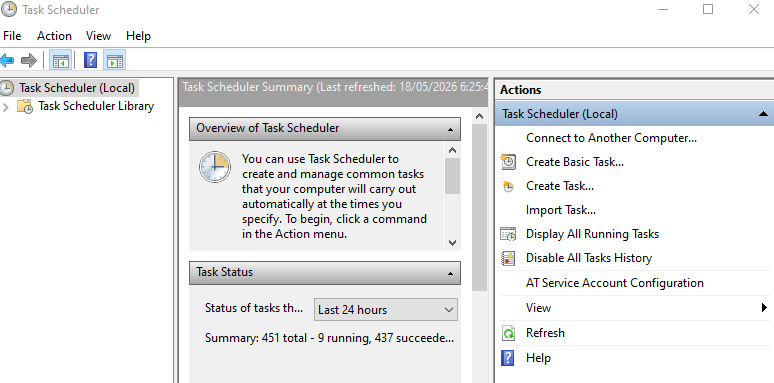Image resolution: width=774 pixels, height=383 pixels.
Task: Open the Help menu in menu bar
Action: tap(138, 36)
